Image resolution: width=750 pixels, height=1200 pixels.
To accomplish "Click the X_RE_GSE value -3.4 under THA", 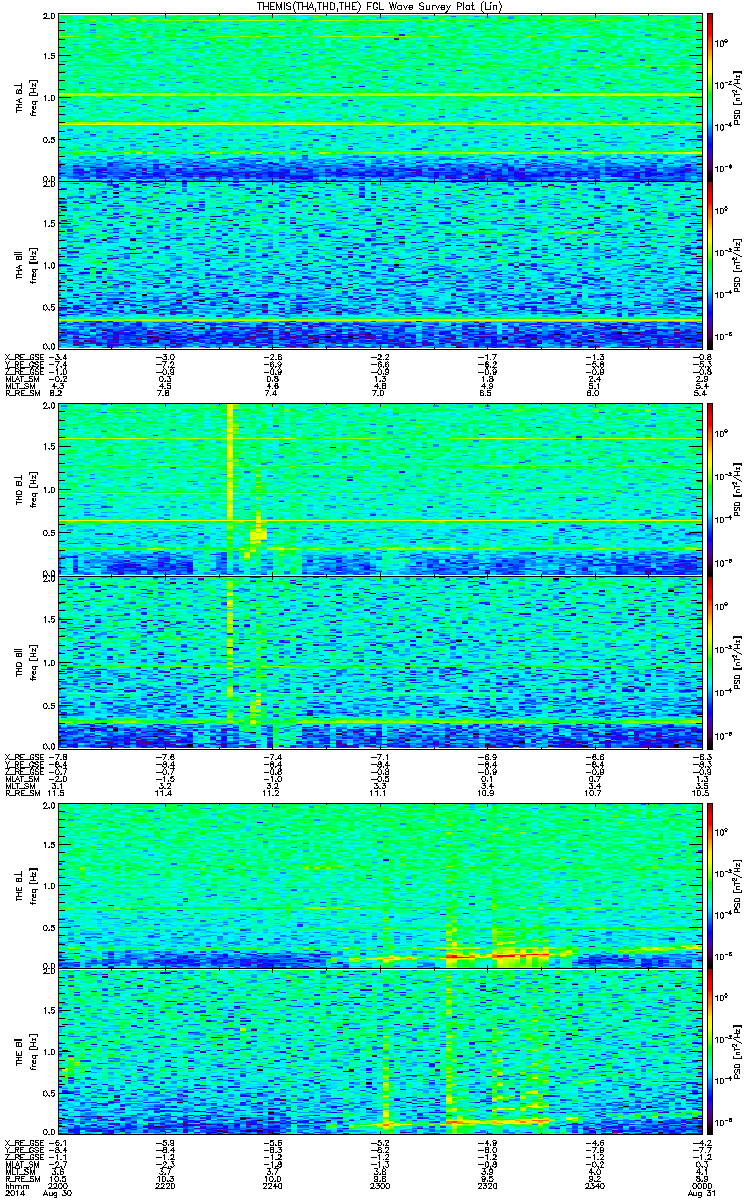I will tap(58, 357).
